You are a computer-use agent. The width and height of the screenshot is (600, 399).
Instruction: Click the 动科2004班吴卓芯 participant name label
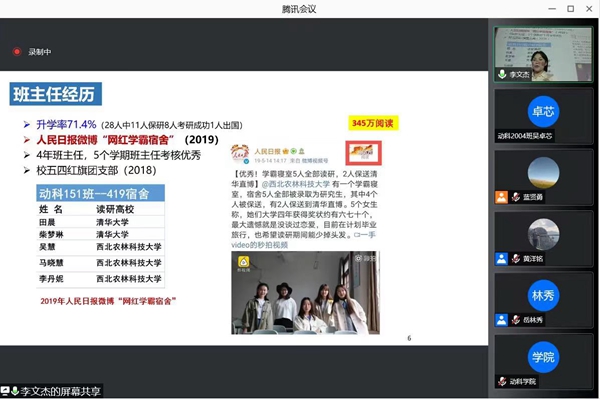tap(525, 136)
